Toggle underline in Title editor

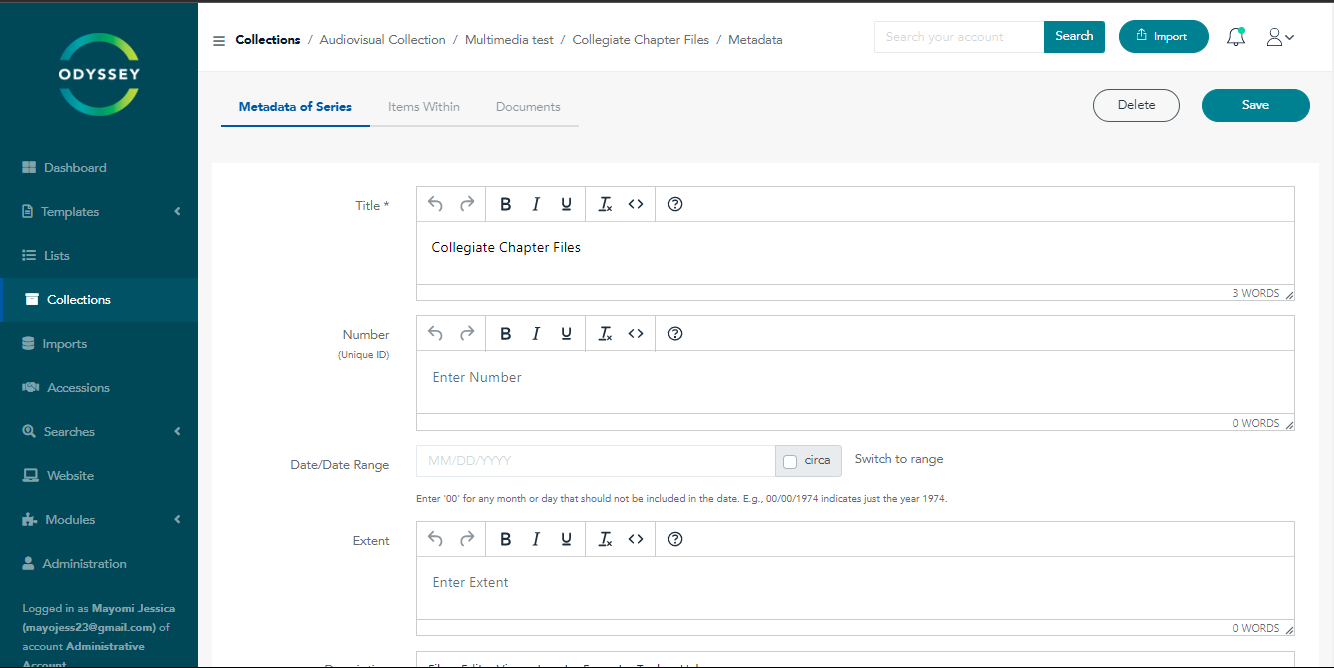(x=566, y=204)
